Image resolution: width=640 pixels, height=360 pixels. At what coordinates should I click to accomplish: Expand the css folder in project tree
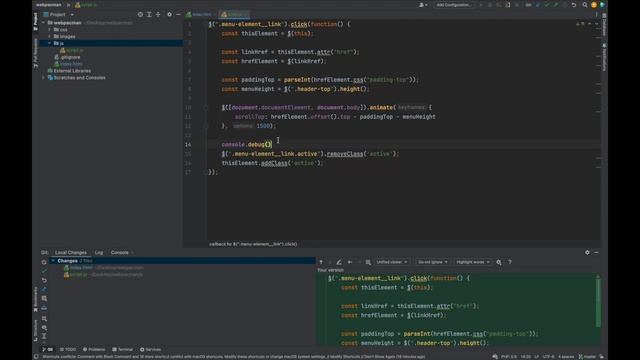(49, 29)
